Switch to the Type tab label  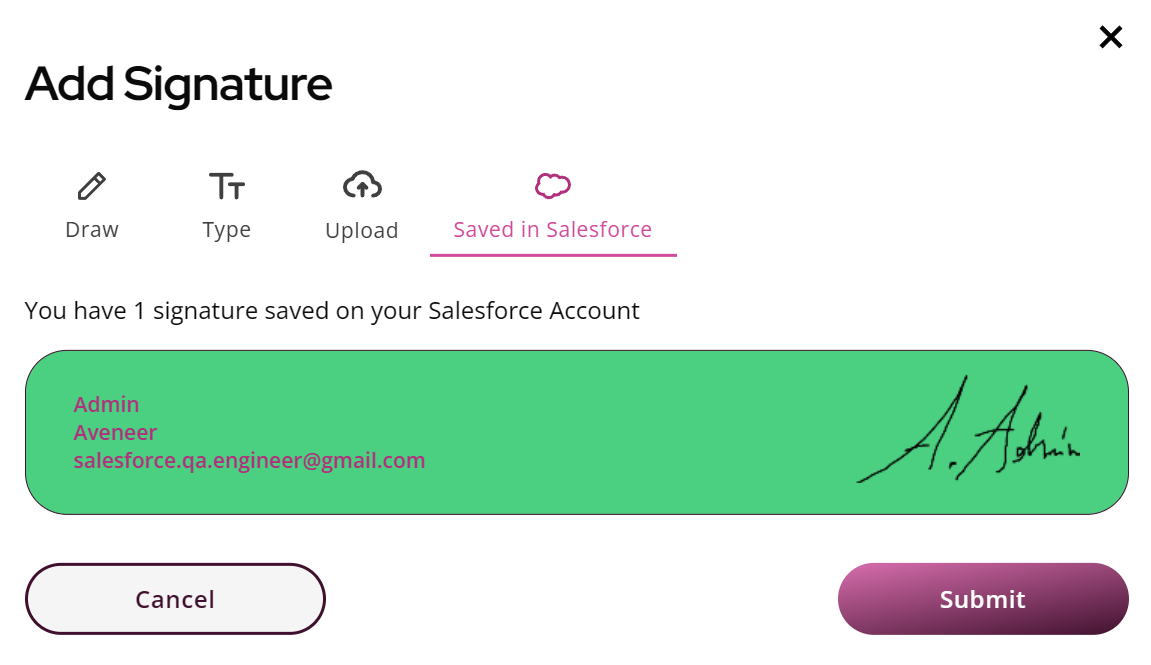227,230
